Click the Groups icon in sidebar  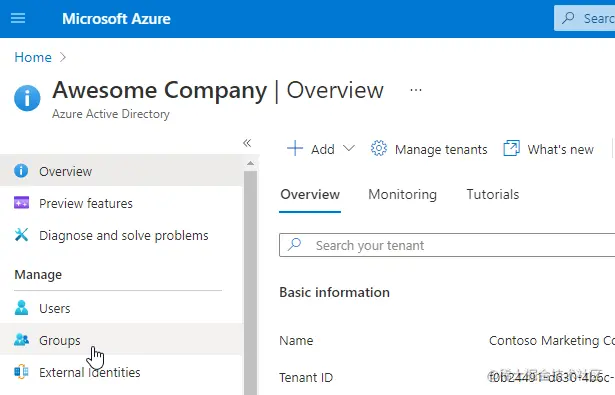point(21,340)
